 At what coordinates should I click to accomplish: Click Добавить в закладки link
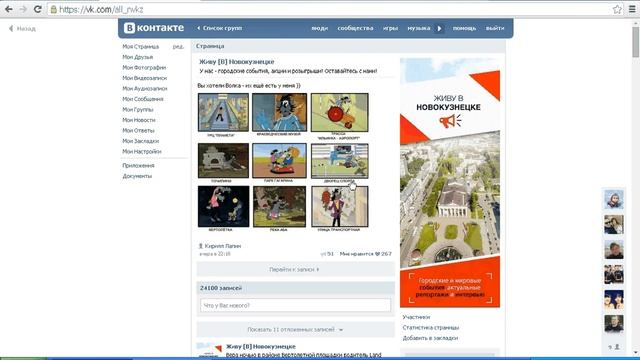[x=430, y=338]
